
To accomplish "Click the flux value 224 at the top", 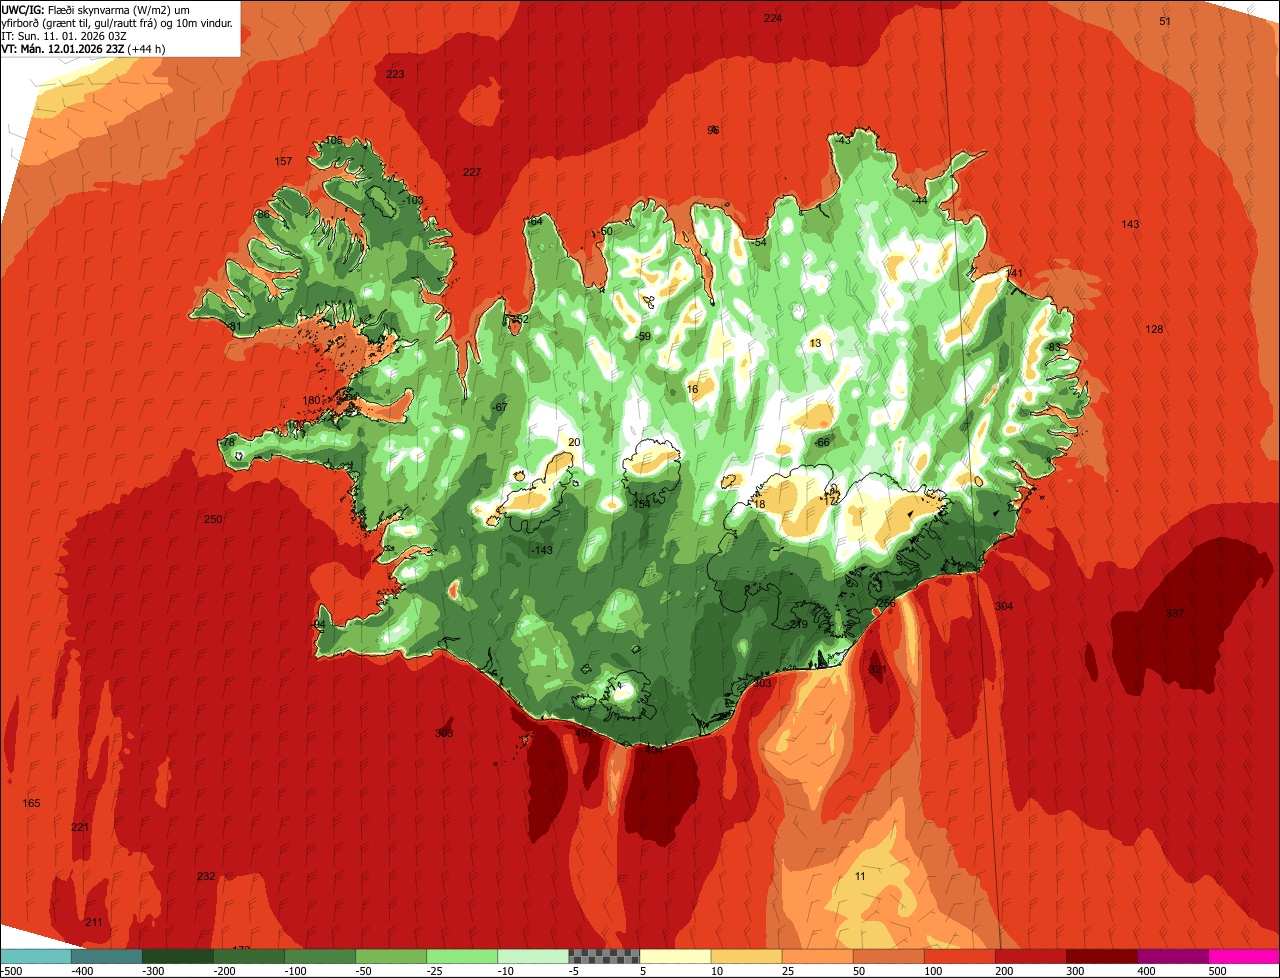I will click(x=773, y=18).
